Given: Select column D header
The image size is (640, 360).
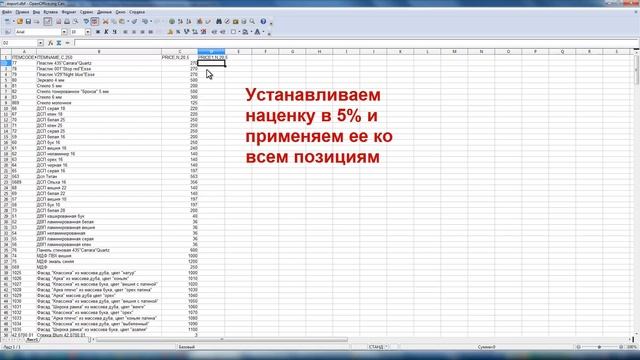Looking at the screenshot, I should point(211,51).
